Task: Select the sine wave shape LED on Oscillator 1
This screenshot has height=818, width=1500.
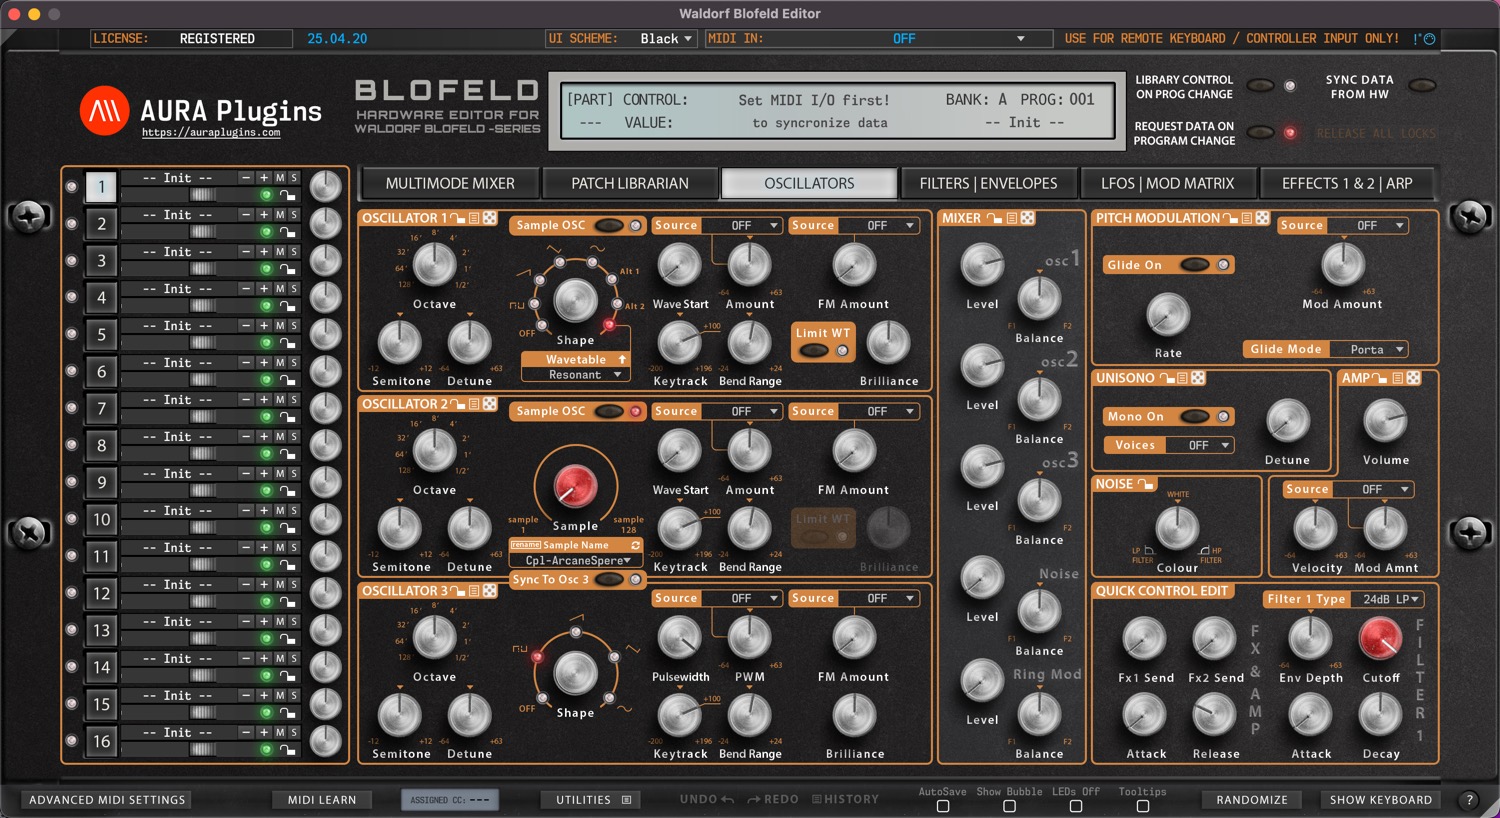Action: click(591, 263)
